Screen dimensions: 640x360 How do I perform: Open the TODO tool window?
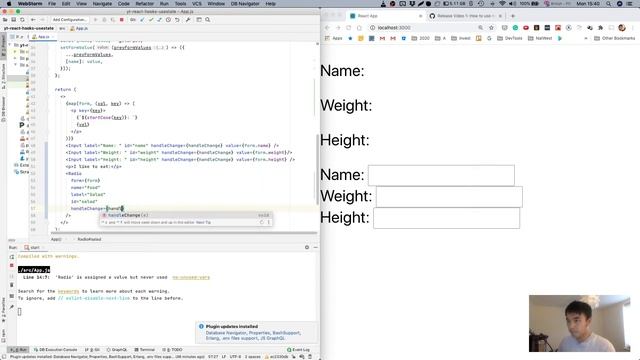[172, 350]
